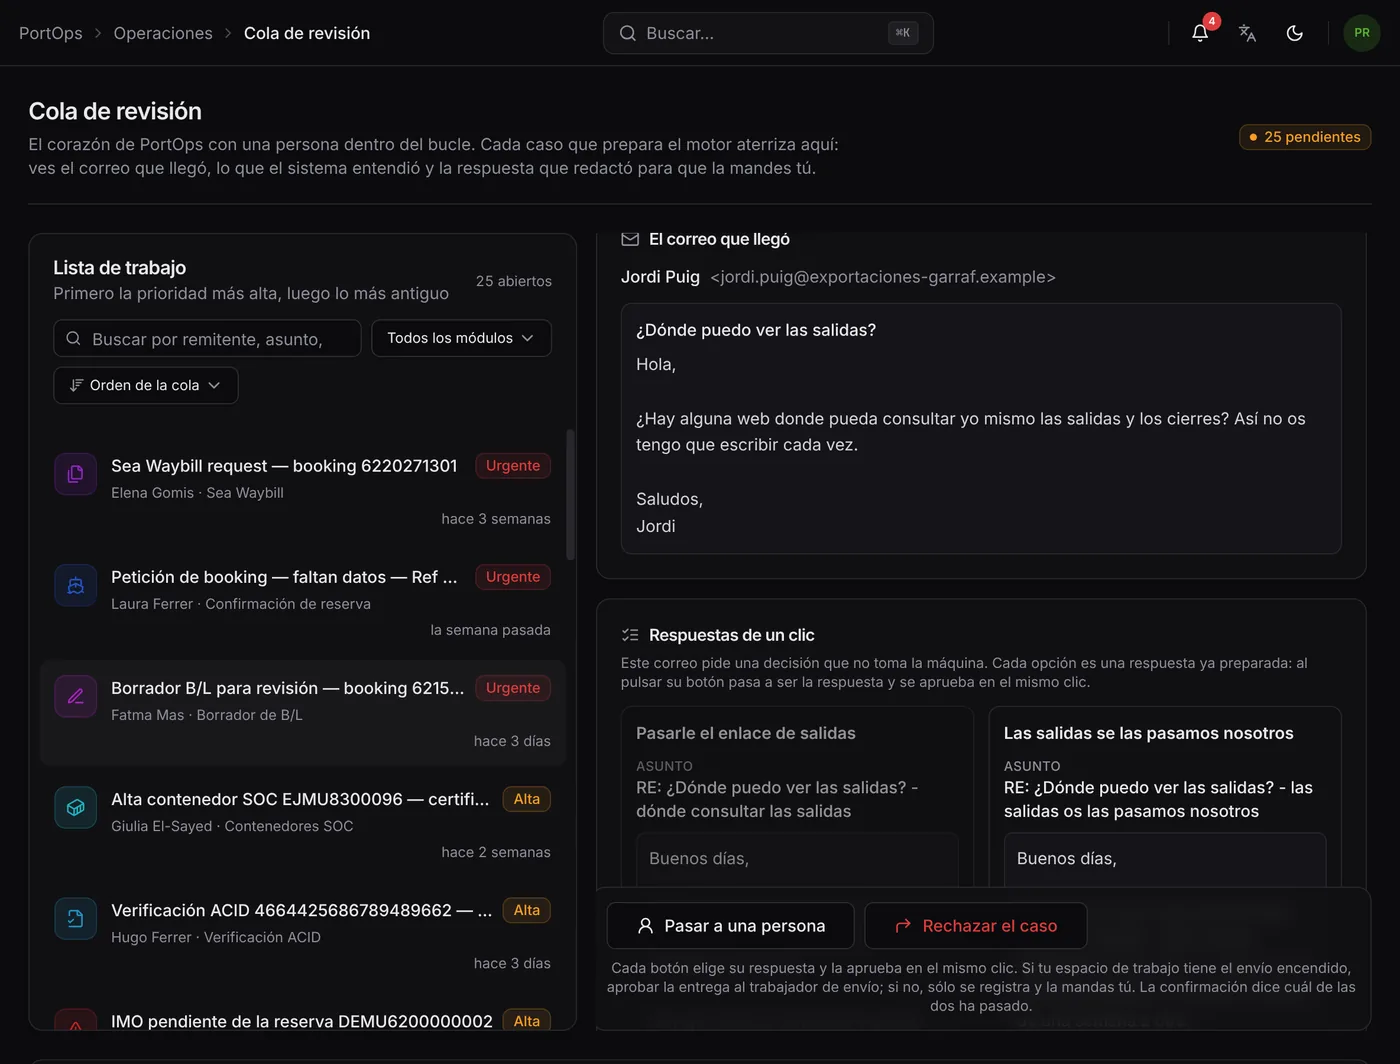
Task: Click the ⌘K shortcut hint in search
Action: pos(903,33)
